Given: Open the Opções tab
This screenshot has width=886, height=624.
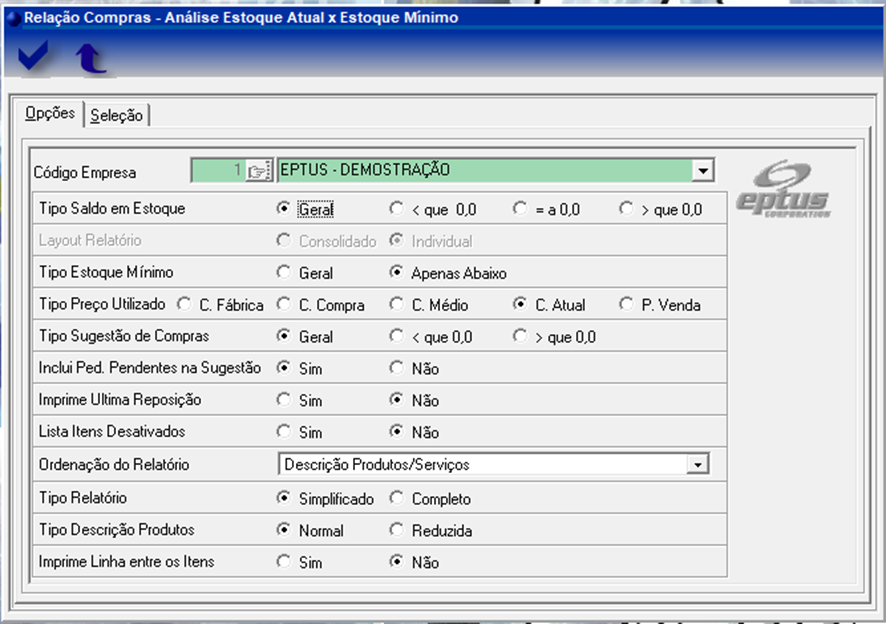Looking at the screenshot, I should (x=49, y=114).
